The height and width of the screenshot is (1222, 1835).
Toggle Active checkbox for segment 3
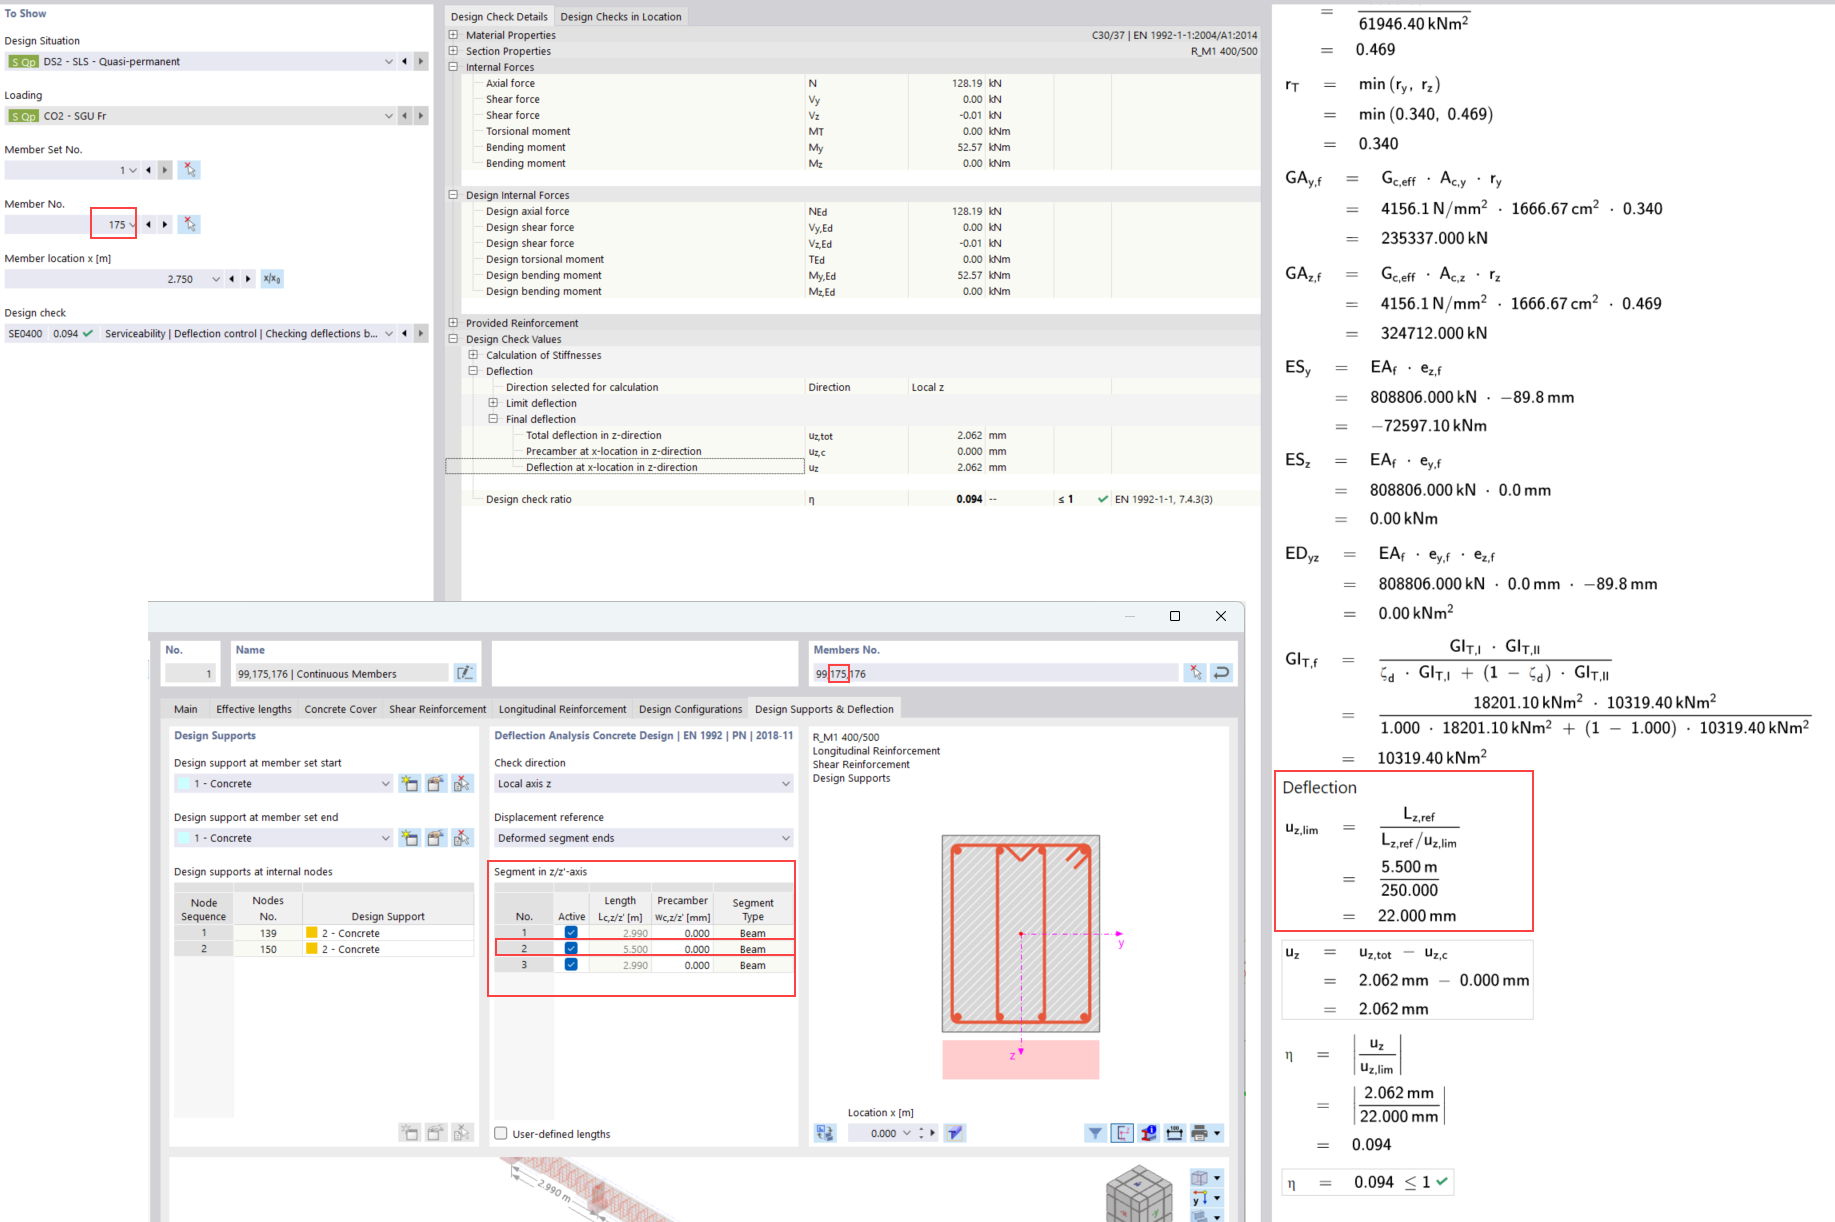click(x=571, y=965)
